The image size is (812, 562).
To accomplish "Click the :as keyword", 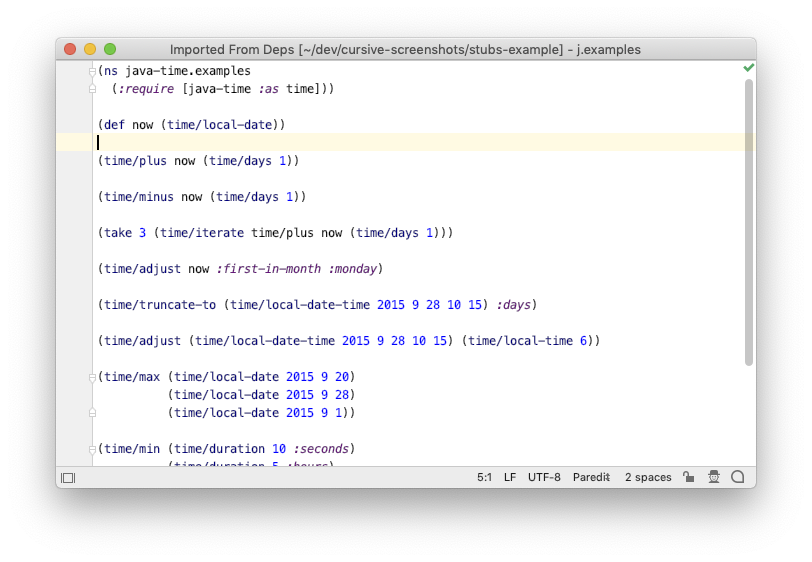I will point(268,89).
